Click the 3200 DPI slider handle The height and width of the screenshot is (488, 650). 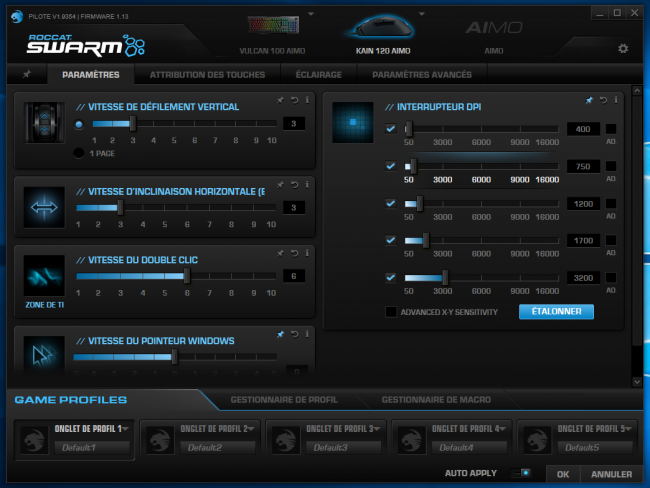click(445, 277)
